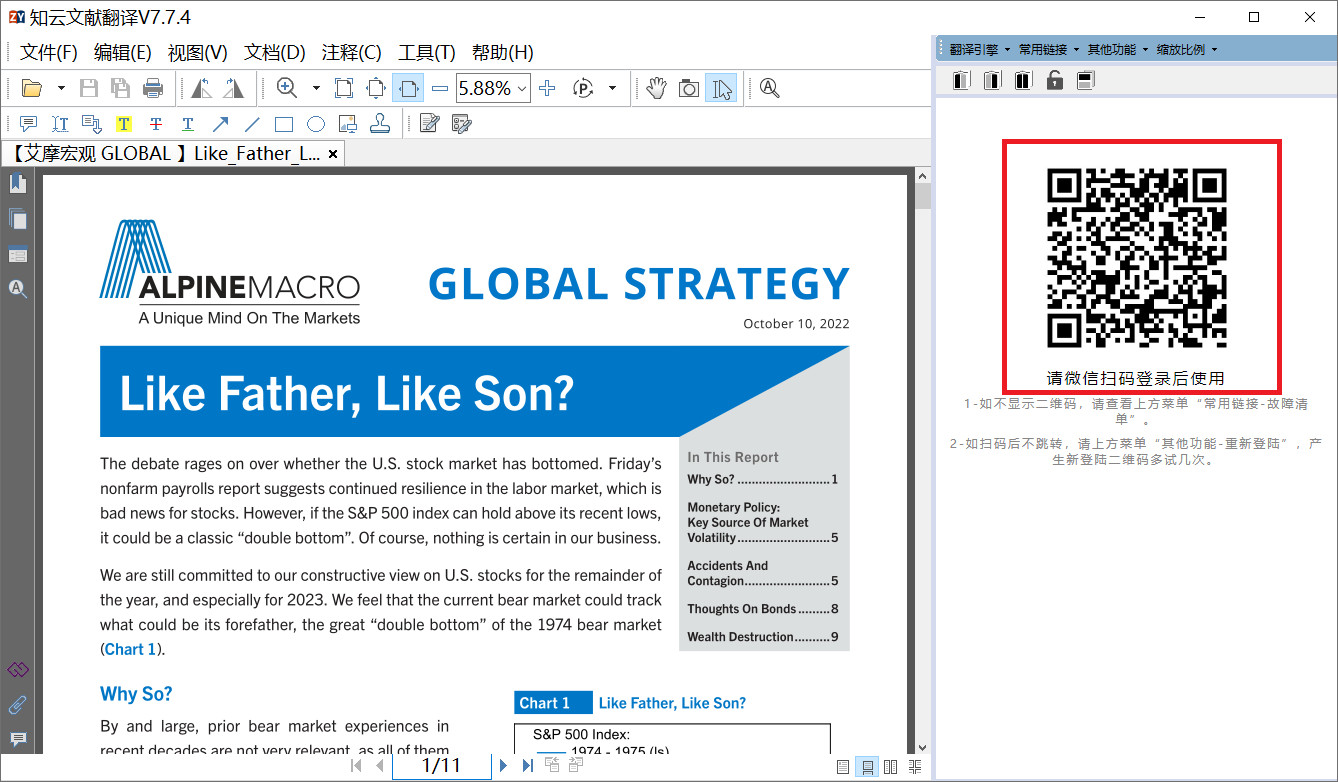The width and height of the screenshot is (1338, 782).
Task: Print the document with the printer icon
Action: point(153,88)
